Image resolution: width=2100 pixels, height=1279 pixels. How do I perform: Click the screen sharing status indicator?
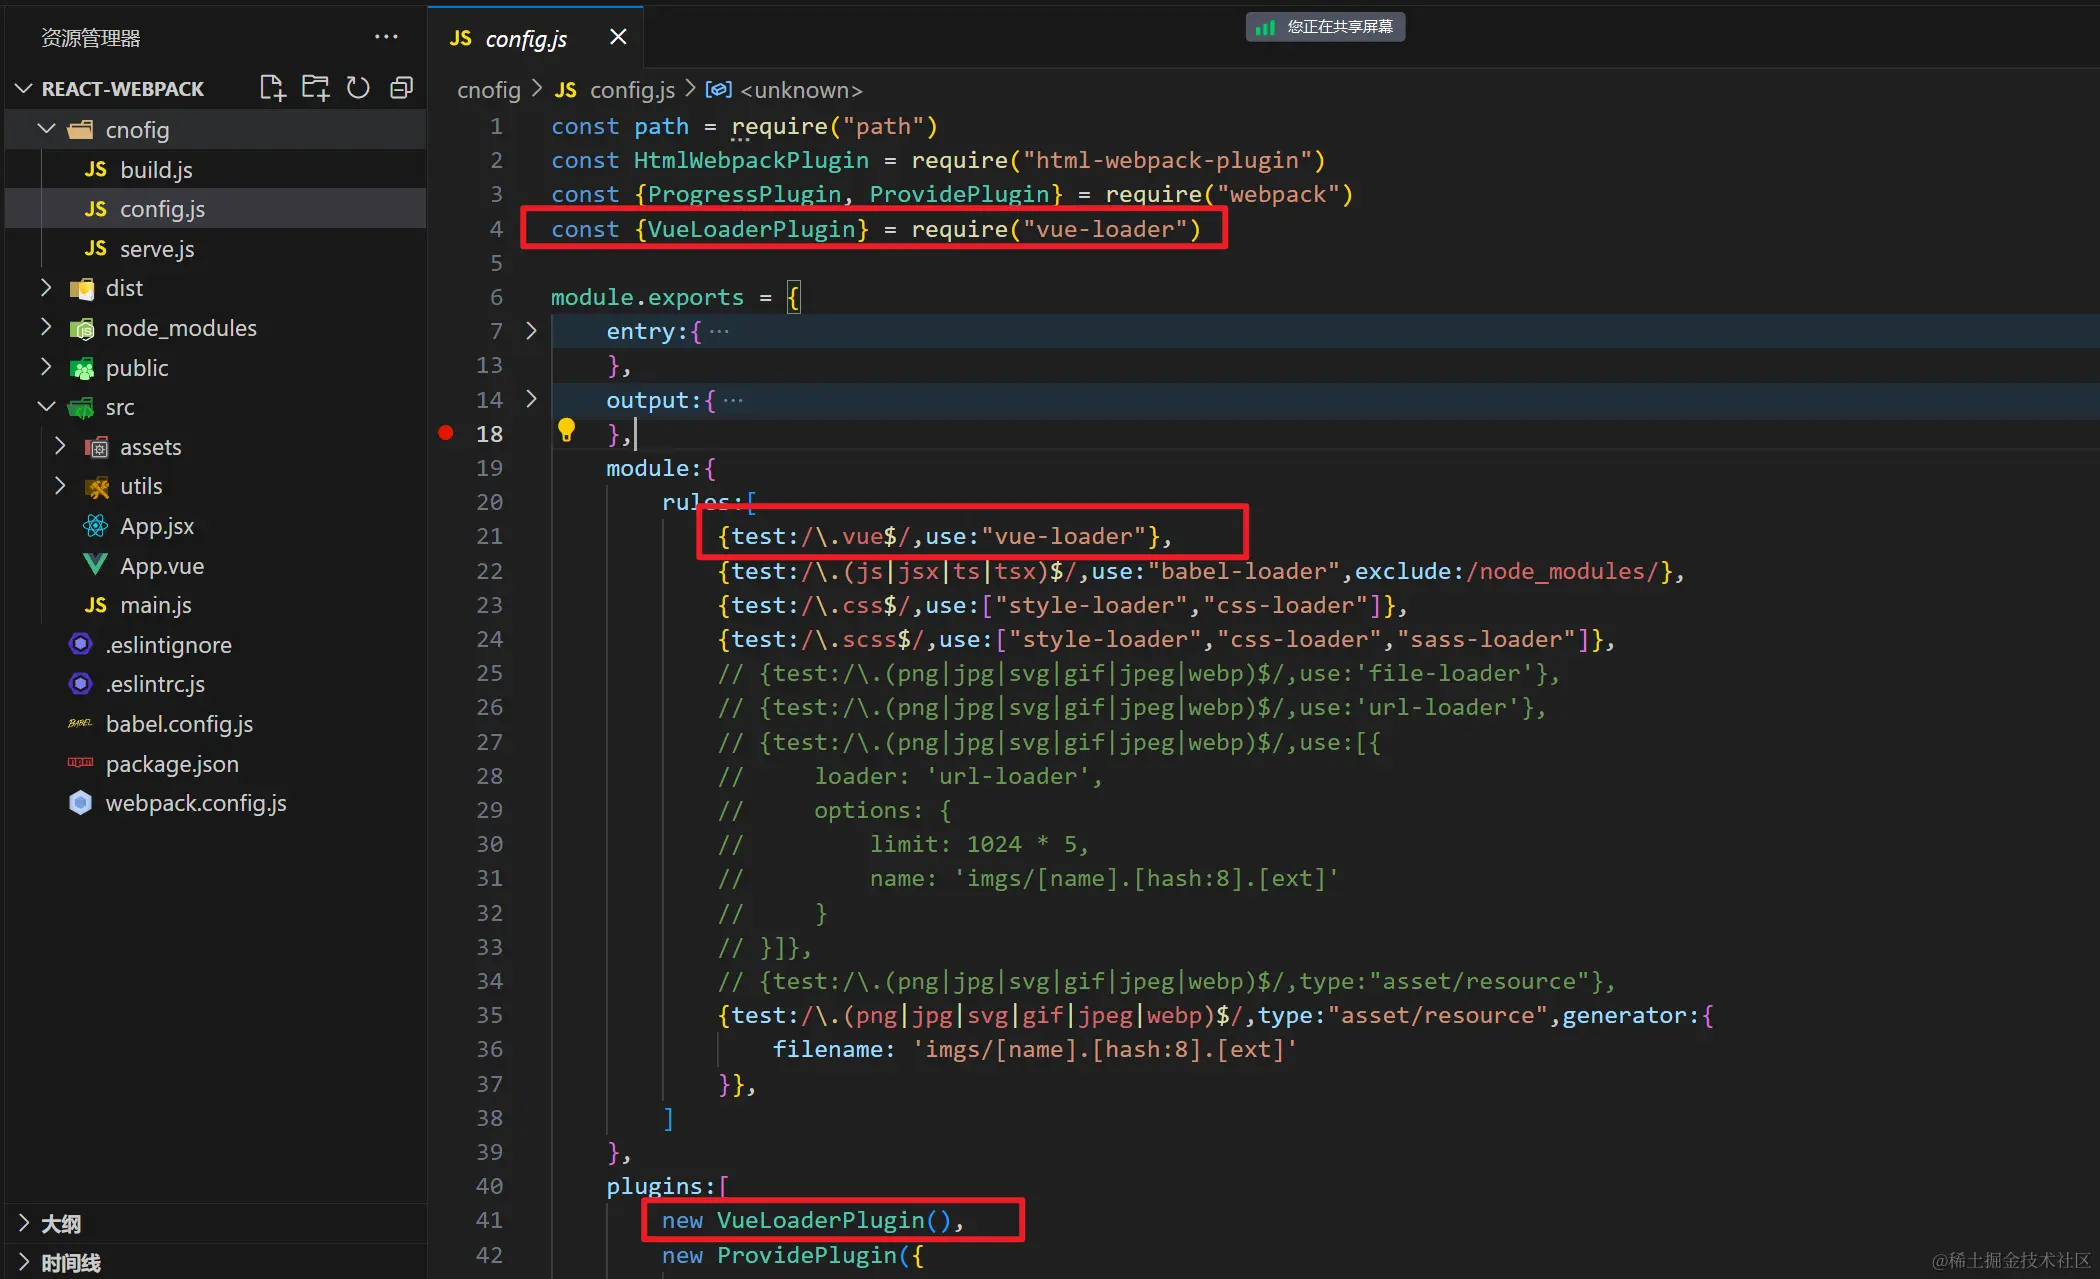click(x=1325, y=27)
